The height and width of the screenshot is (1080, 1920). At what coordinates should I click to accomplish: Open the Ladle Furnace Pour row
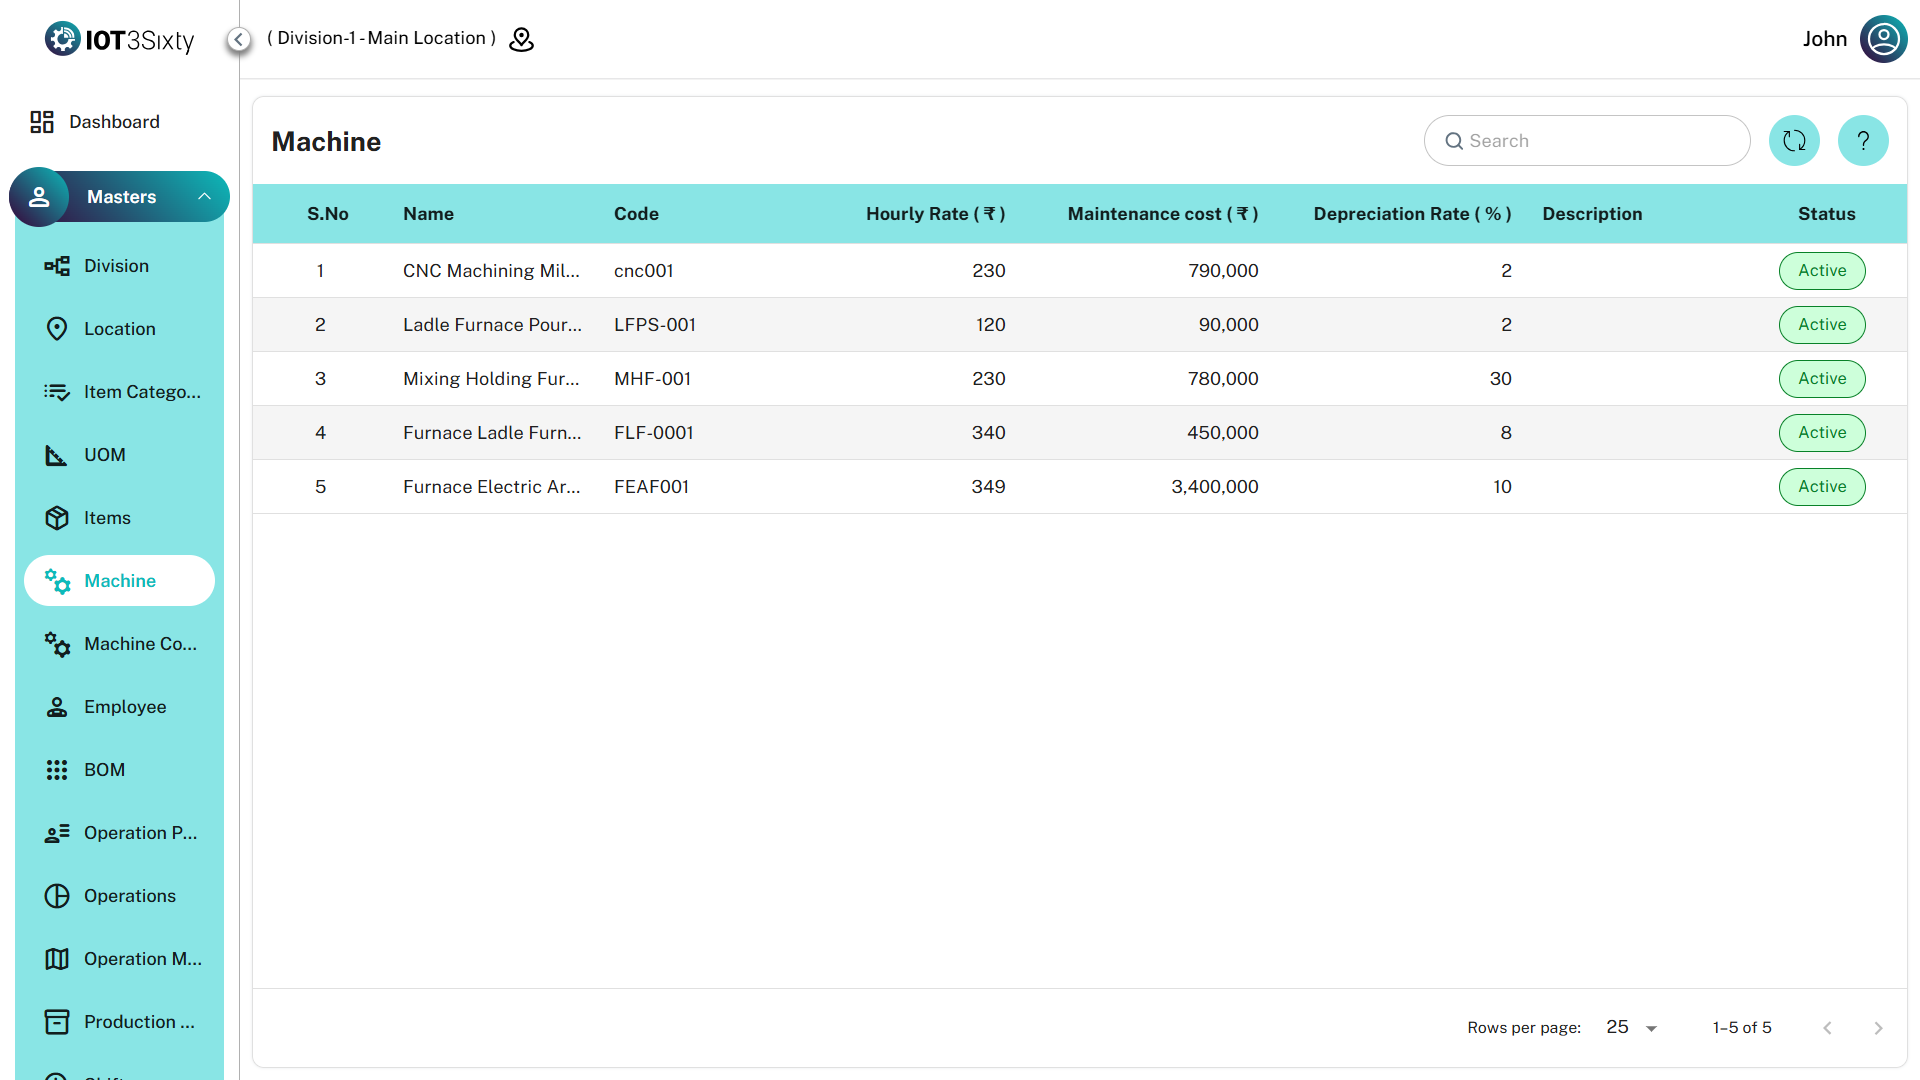coord(492,325)
